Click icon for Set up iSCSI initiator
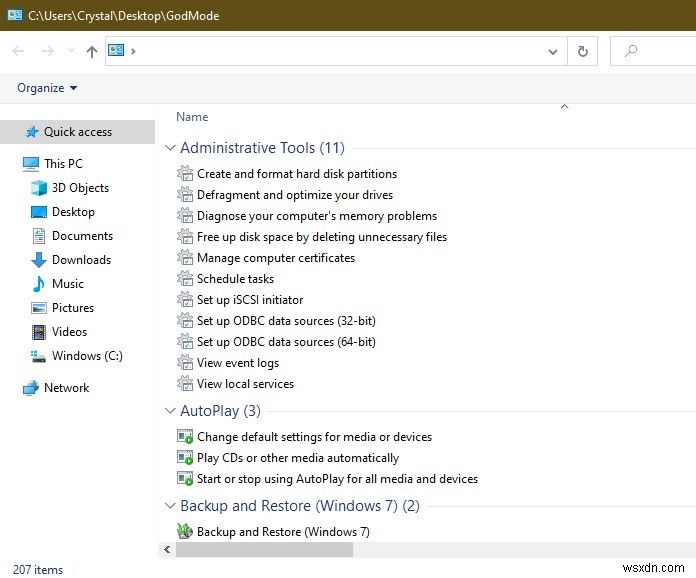696x578 pixels. [x=185, y=300]
